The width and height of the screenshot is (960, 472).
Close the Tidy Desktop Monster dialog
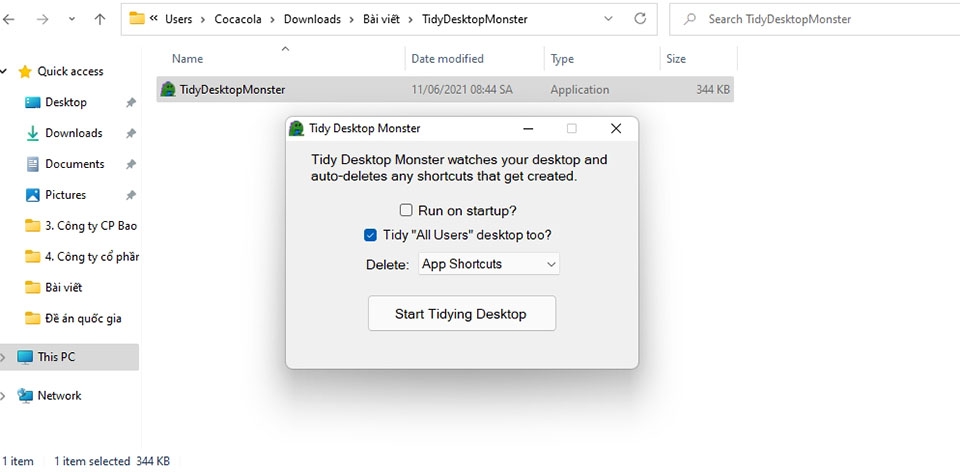tap(616, 129)
